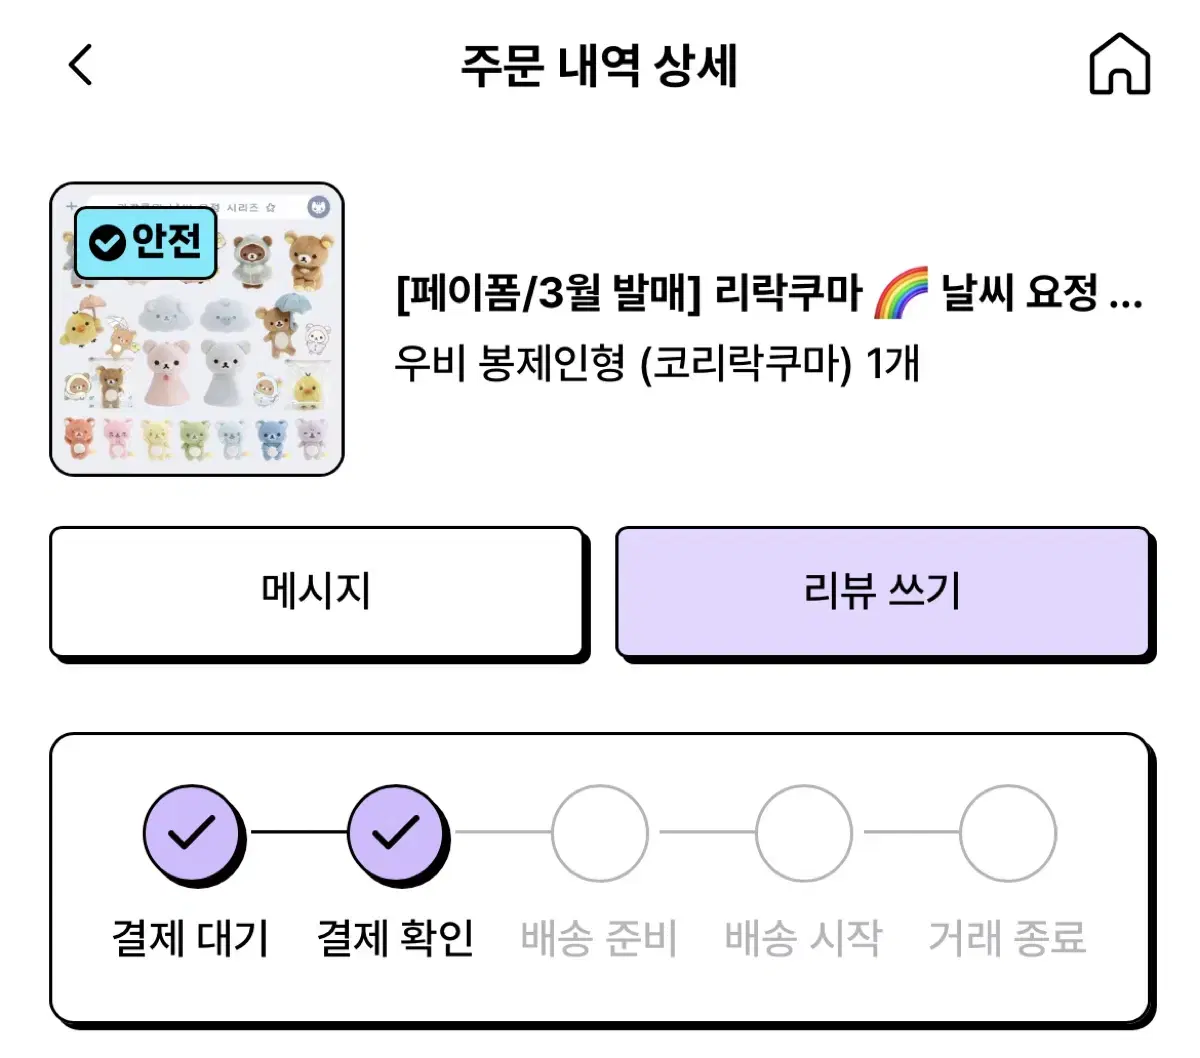Tap the 안전 safe badge on thumbnail
1200x1058 pixels.
[x=146, y=242]
